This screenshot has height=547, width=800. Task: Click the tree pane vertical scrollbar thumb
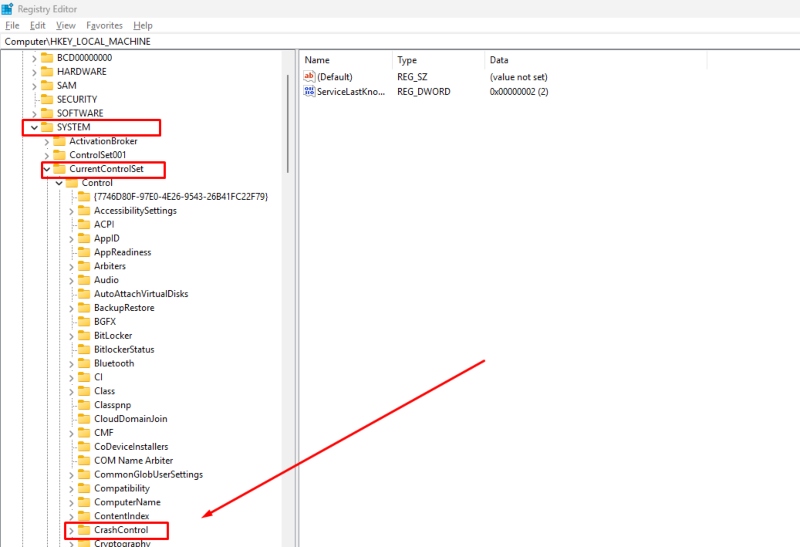click(288, 122)
